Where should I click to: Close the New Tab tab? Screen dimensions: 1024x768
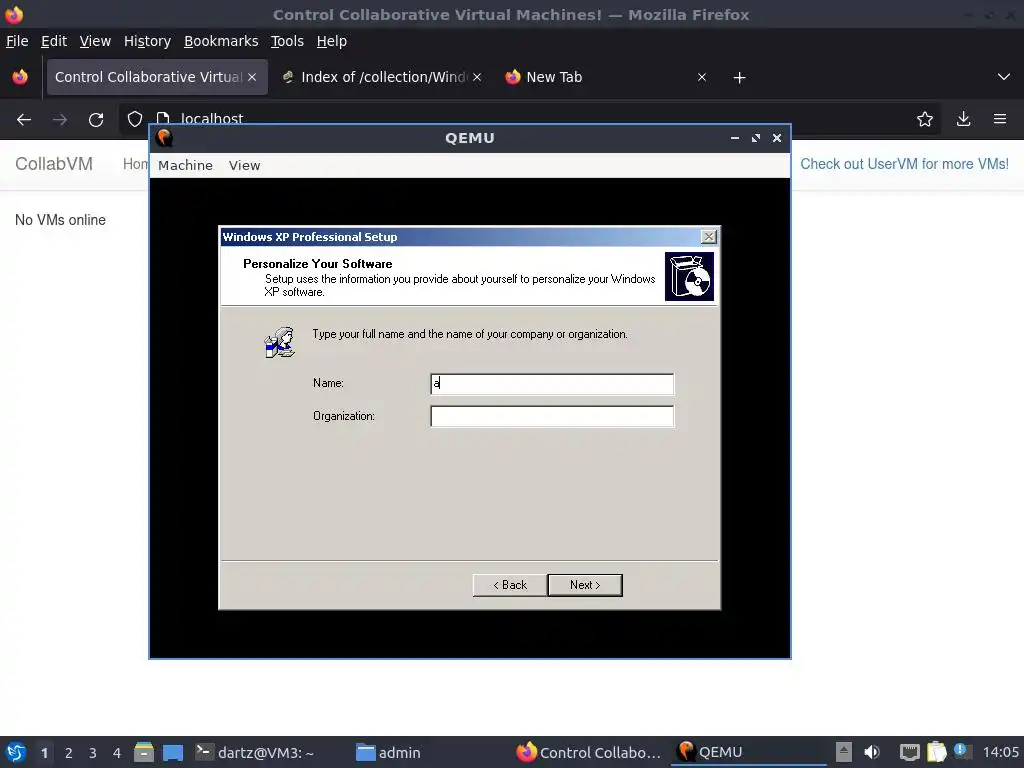[x=702, y=77]
